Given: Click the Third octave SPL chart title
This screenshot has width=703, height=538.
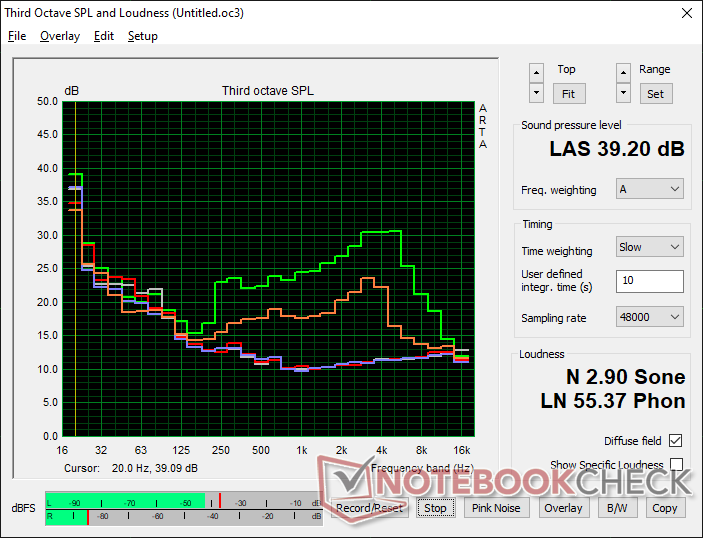Looking at the screenshot, I should click(x=268, y=91).
